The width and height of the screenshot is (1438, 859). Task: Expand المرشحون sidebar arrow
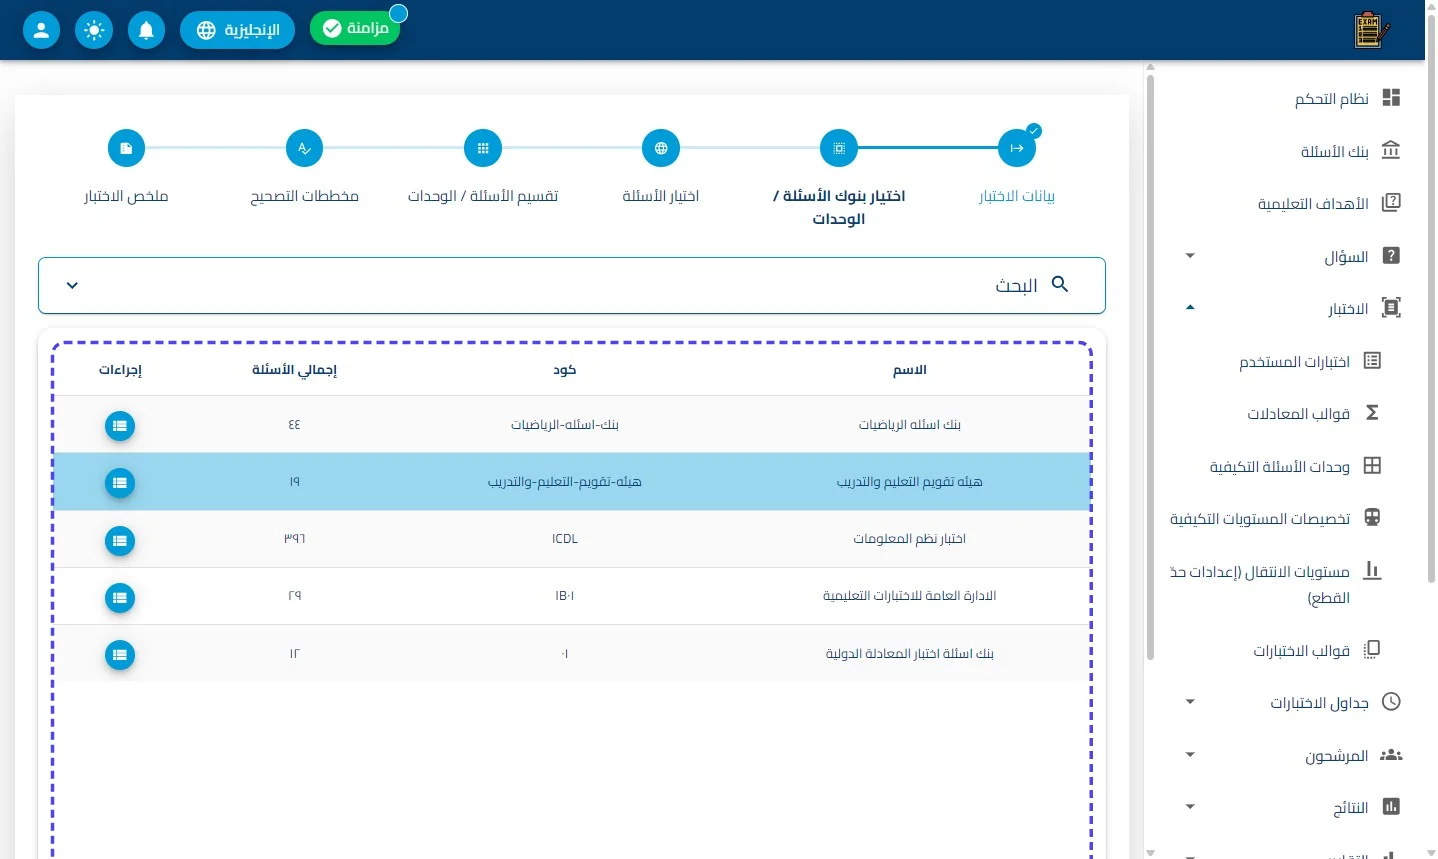tap(1190, 755)
